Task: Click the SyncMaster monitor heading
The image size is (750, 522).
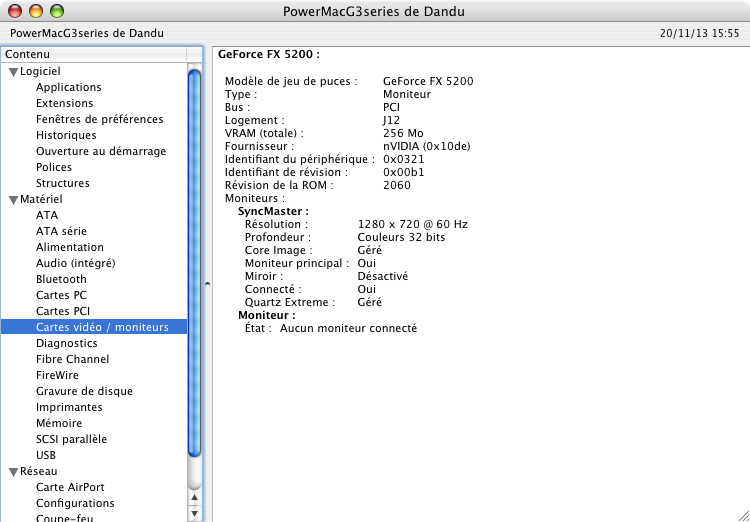Action: click(x=273, y=211)
